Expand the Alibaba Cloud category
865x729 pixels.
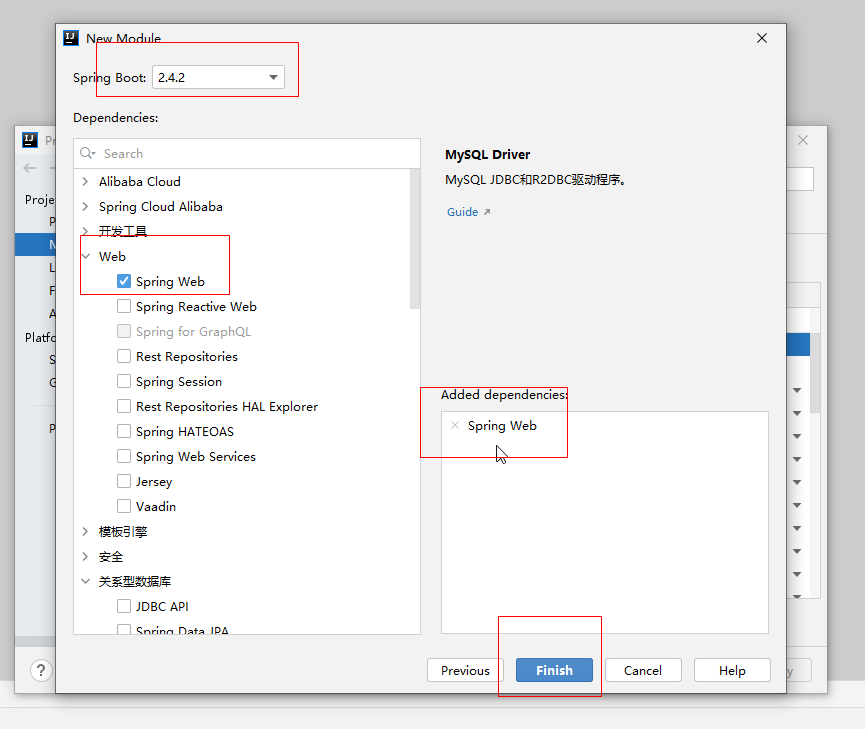pos(85,181)
